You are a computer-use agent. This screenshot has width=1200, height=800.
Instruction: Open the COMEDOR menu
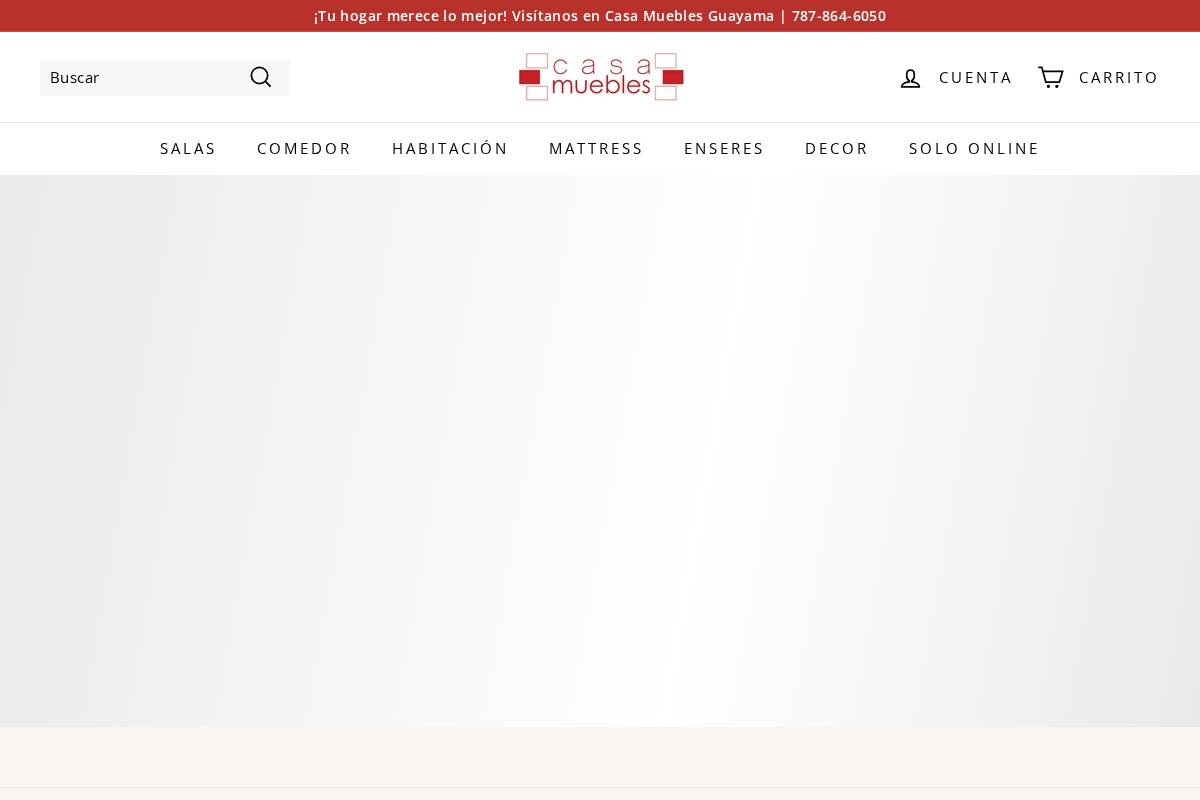[304, 148]
